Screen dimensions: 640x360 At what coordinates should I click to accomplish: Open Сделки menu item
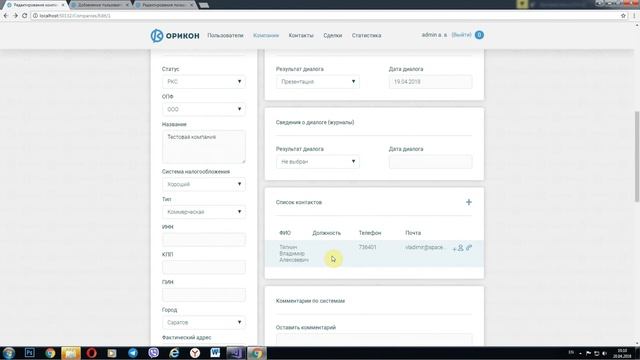pyautogui.click(x=333, y=36)
